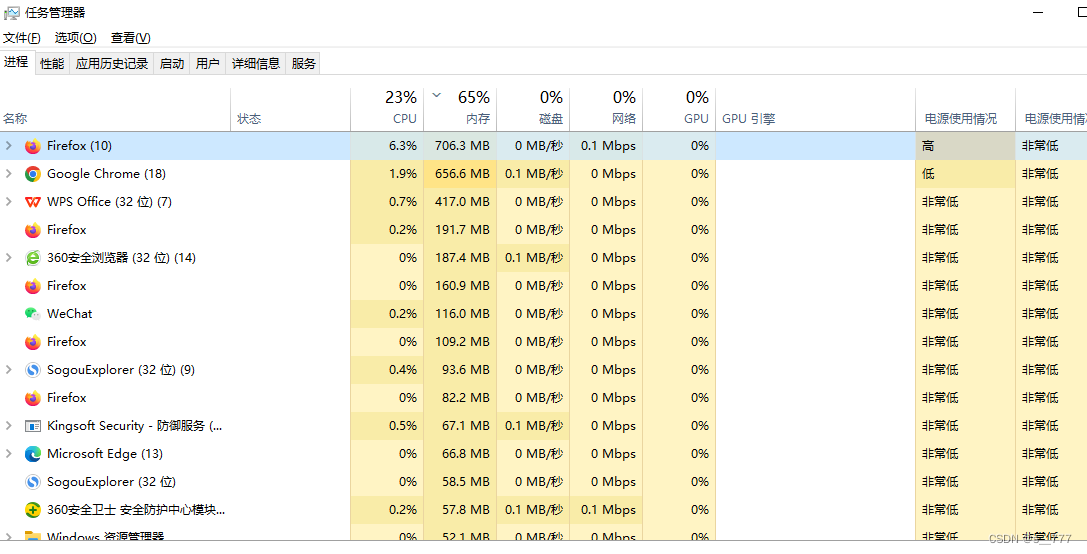This screenshot has height=554, width=1087.
Task: Click the 1.9% CPU value for Chrome
Action: tap(403, 174)
